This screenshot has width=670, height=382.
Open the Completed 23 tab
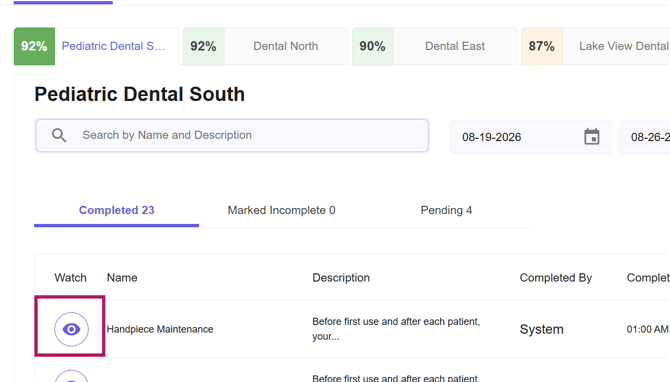click(117, 210)
